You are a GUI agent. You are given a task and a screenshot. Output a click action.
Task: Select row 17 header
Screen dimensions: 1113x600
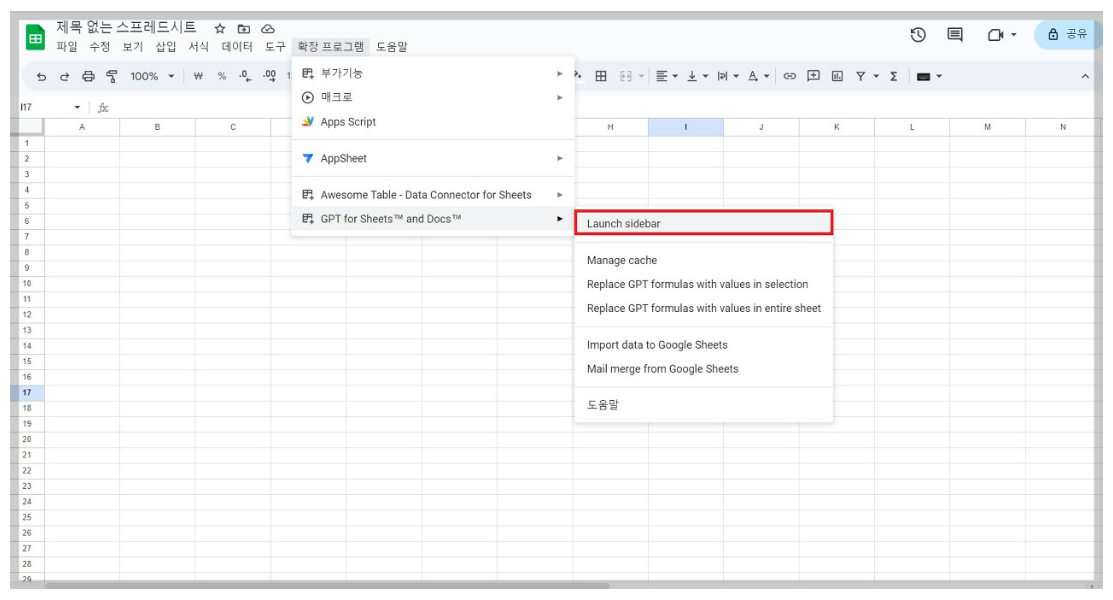tap(27, 393)
